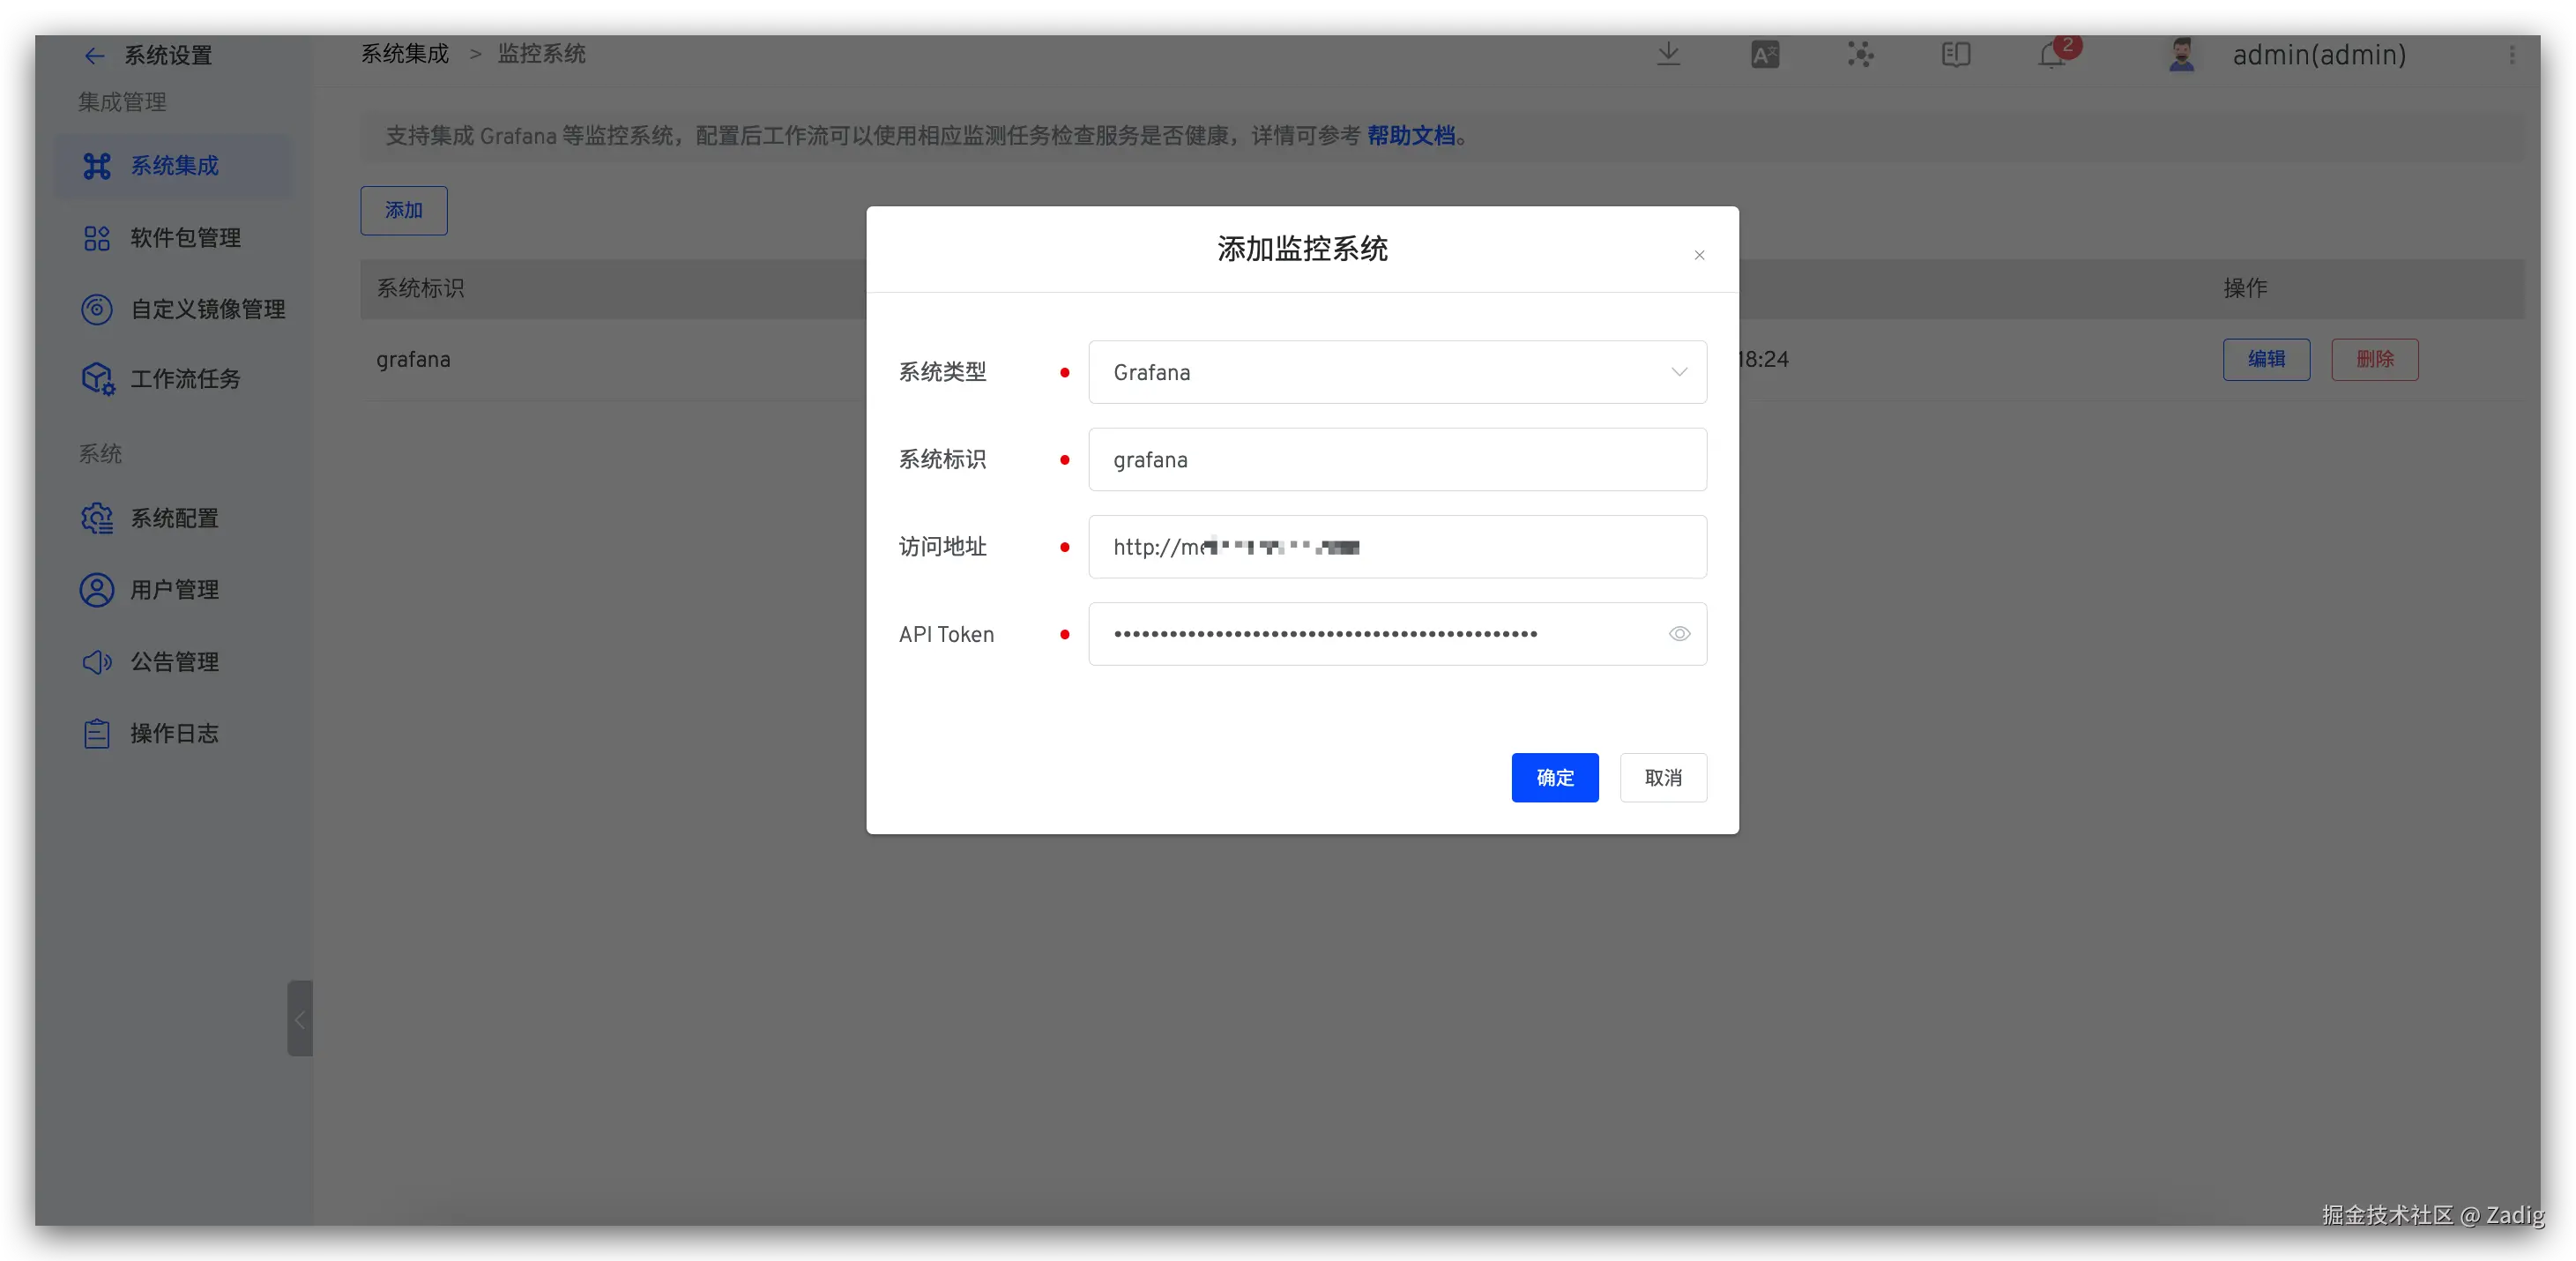2576x1261 pixels.
Task: Go to 操作日志 sidebar item
Action: click(174, 733)
